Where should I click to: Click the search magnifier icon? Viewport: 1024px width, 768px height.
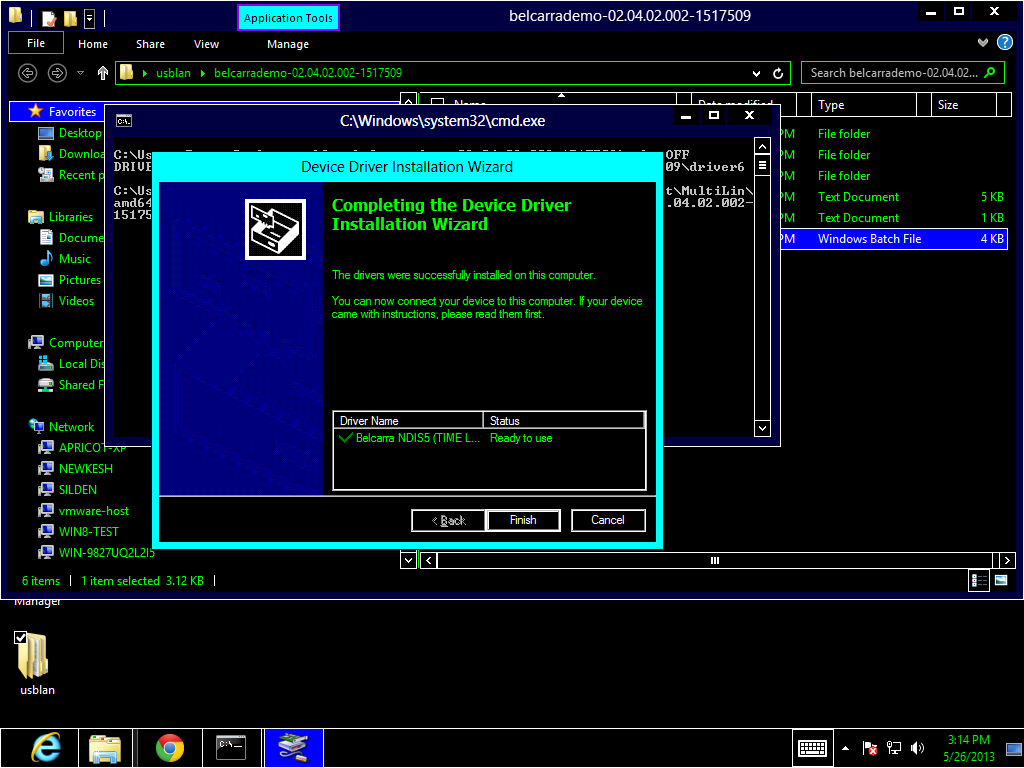(x=990, y=72)
